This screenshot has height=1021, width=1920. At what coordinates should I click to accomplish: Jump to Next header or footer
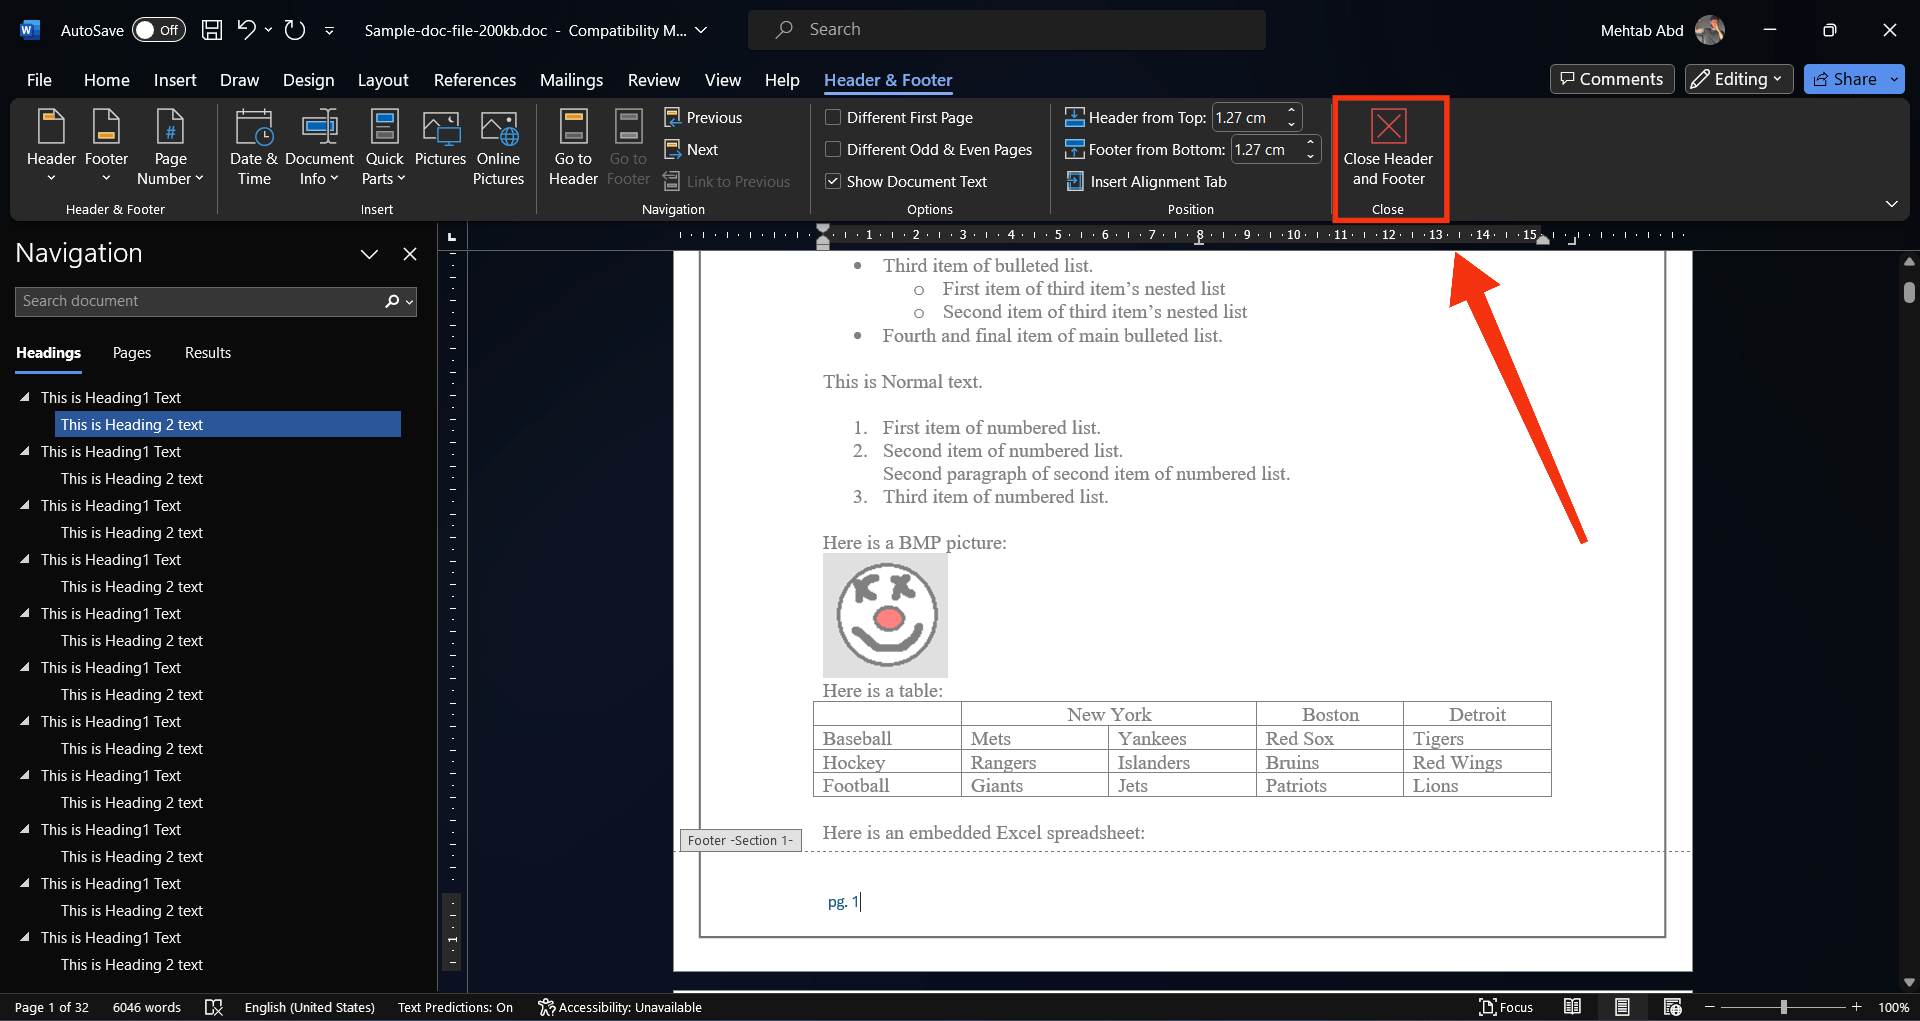(x=691, y=149)
